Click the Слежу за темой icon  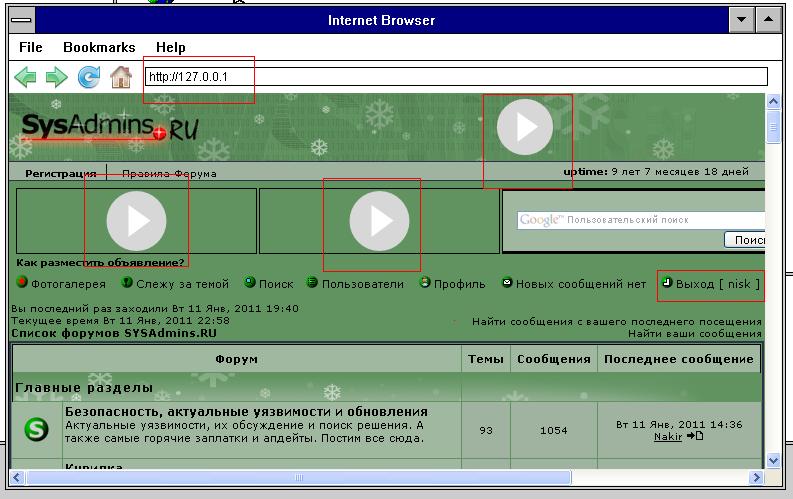pos(127,282)
